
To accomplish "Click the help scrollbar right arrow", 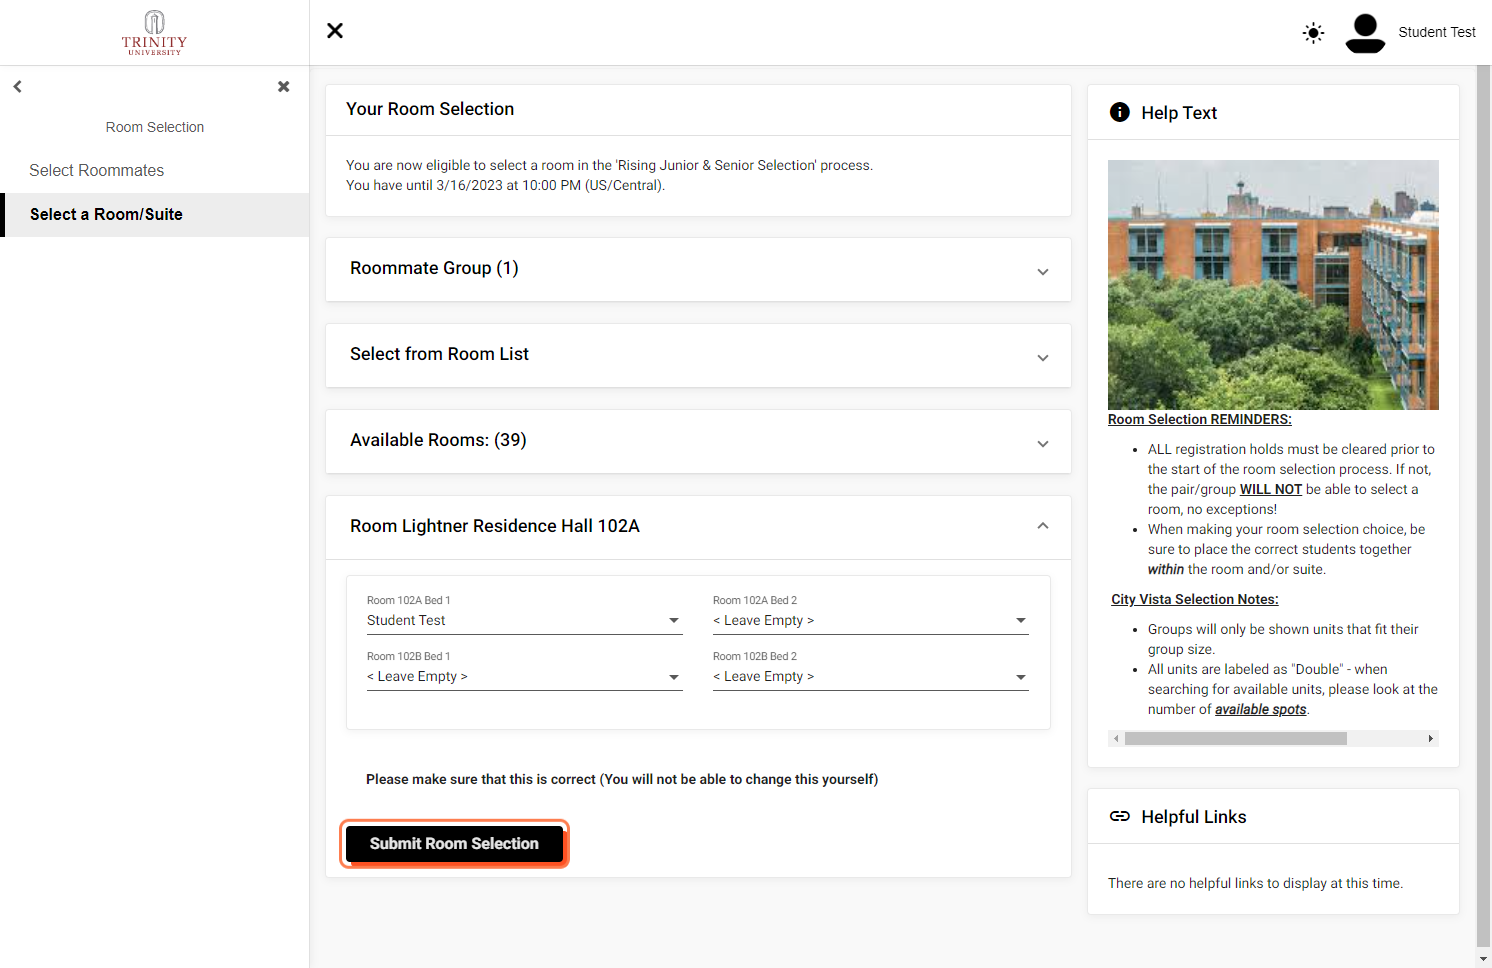I will pos(1431,739).
